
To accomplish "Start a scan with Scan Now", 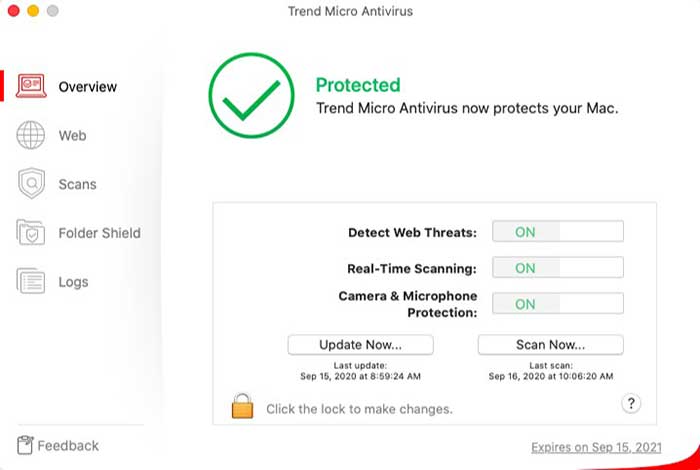I will click(550, 344).
